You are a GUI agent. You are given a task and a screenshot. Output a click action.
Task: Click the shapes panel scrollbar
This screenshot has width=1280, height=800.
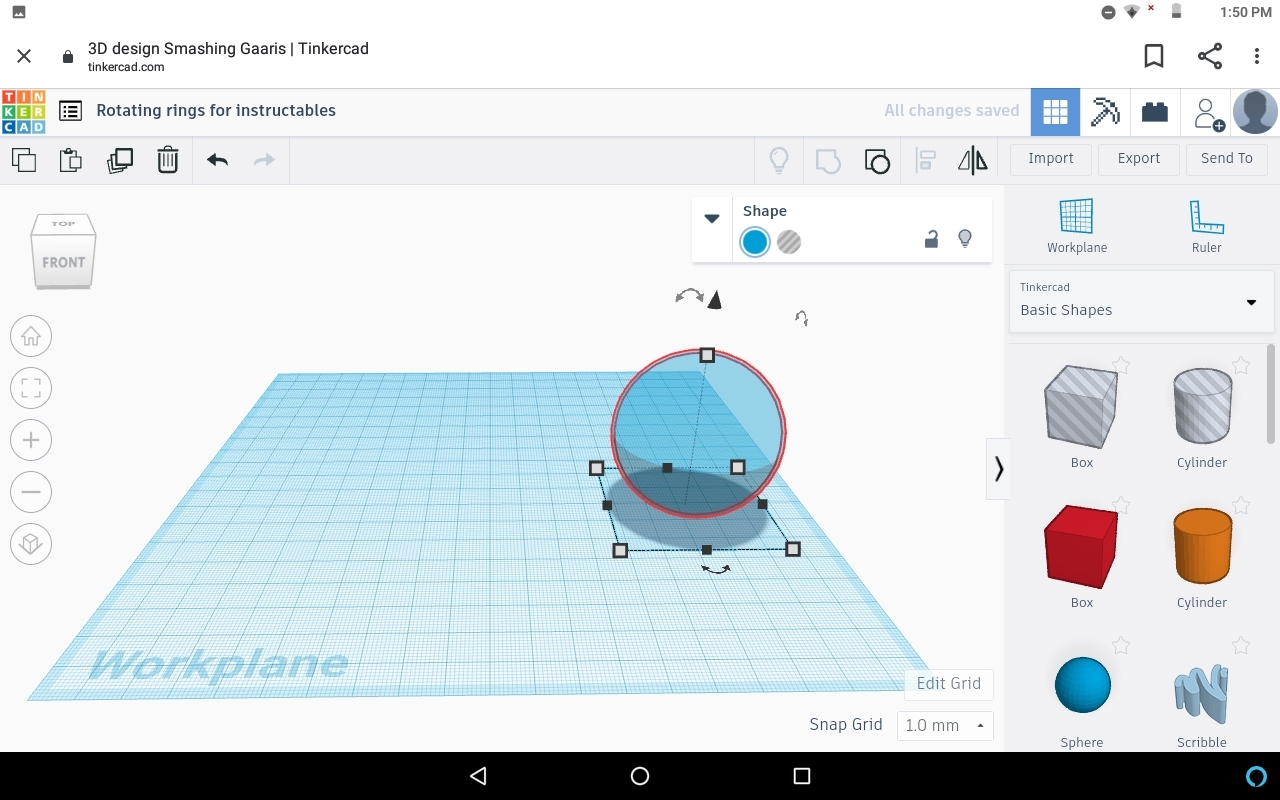pos(1271,394)
